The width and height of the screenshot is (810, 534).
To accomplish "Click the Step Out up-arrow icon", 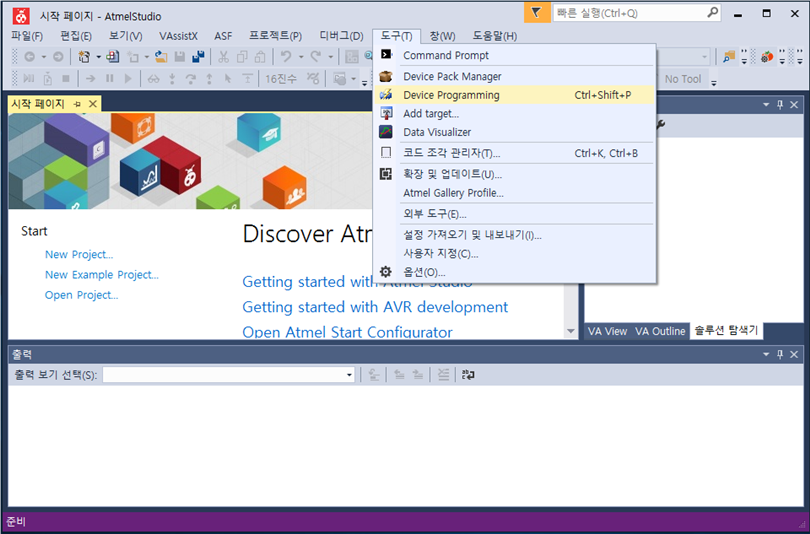I will (209, 78).
